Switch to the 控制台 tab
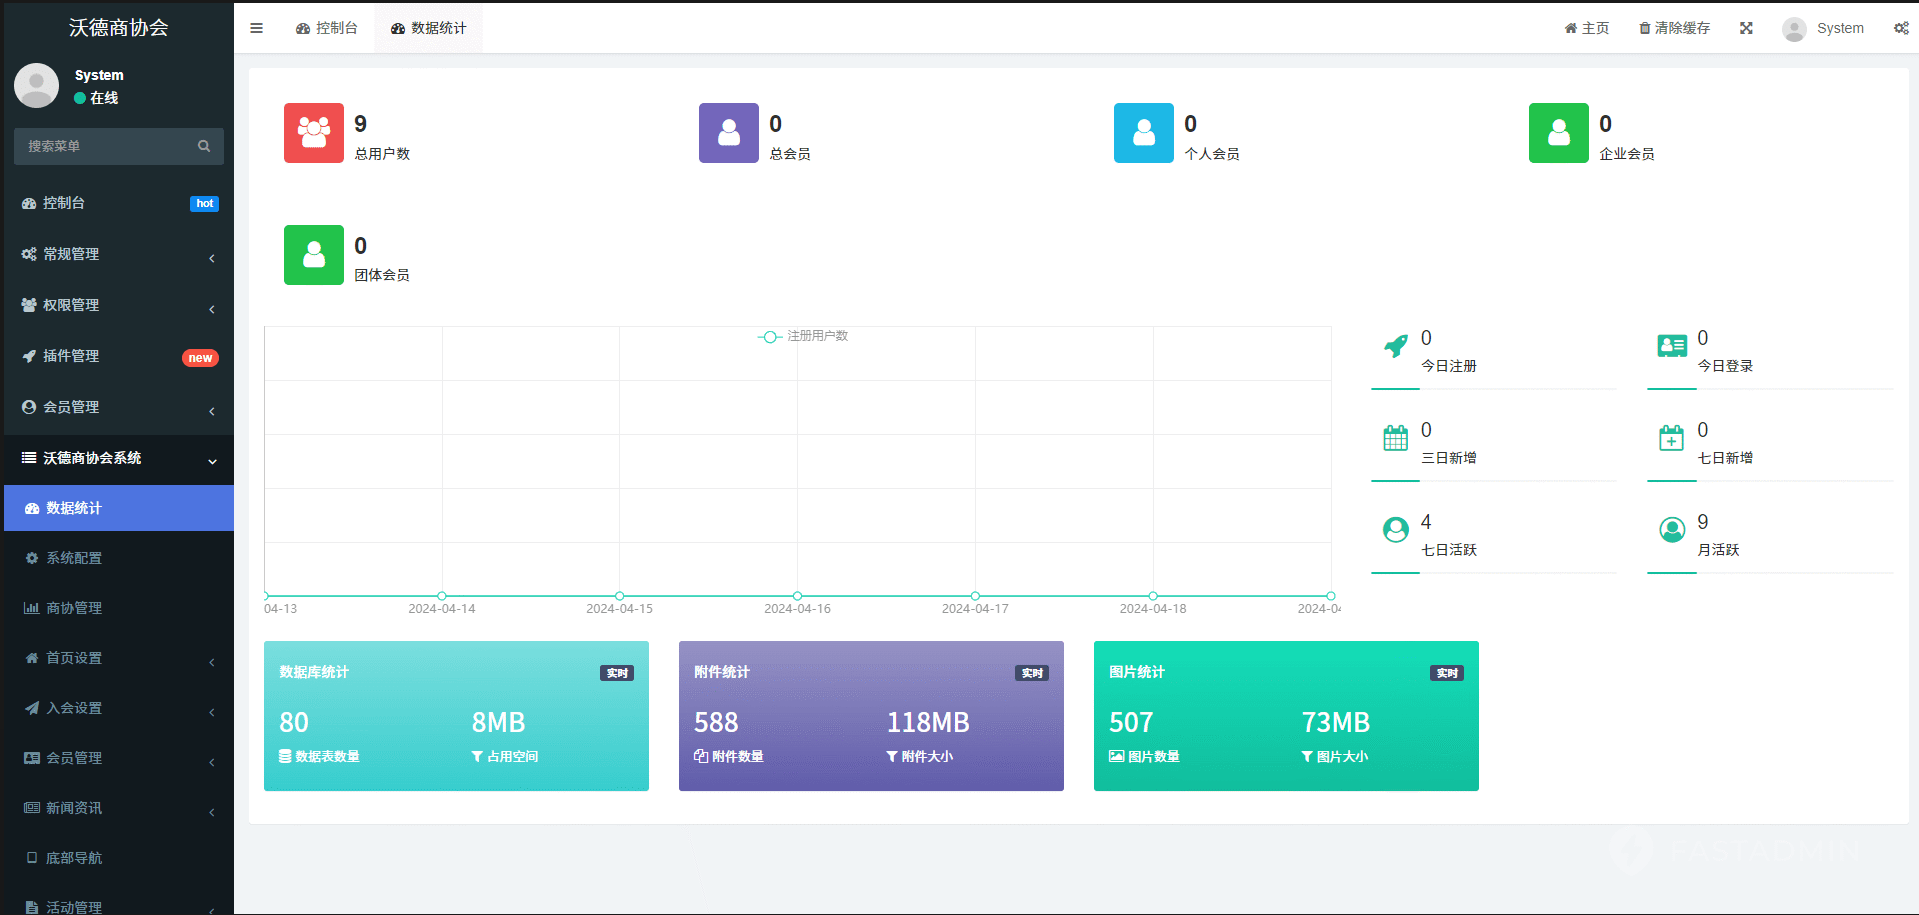The width and height of the screenshot is (1919, 915). point(327,28)
